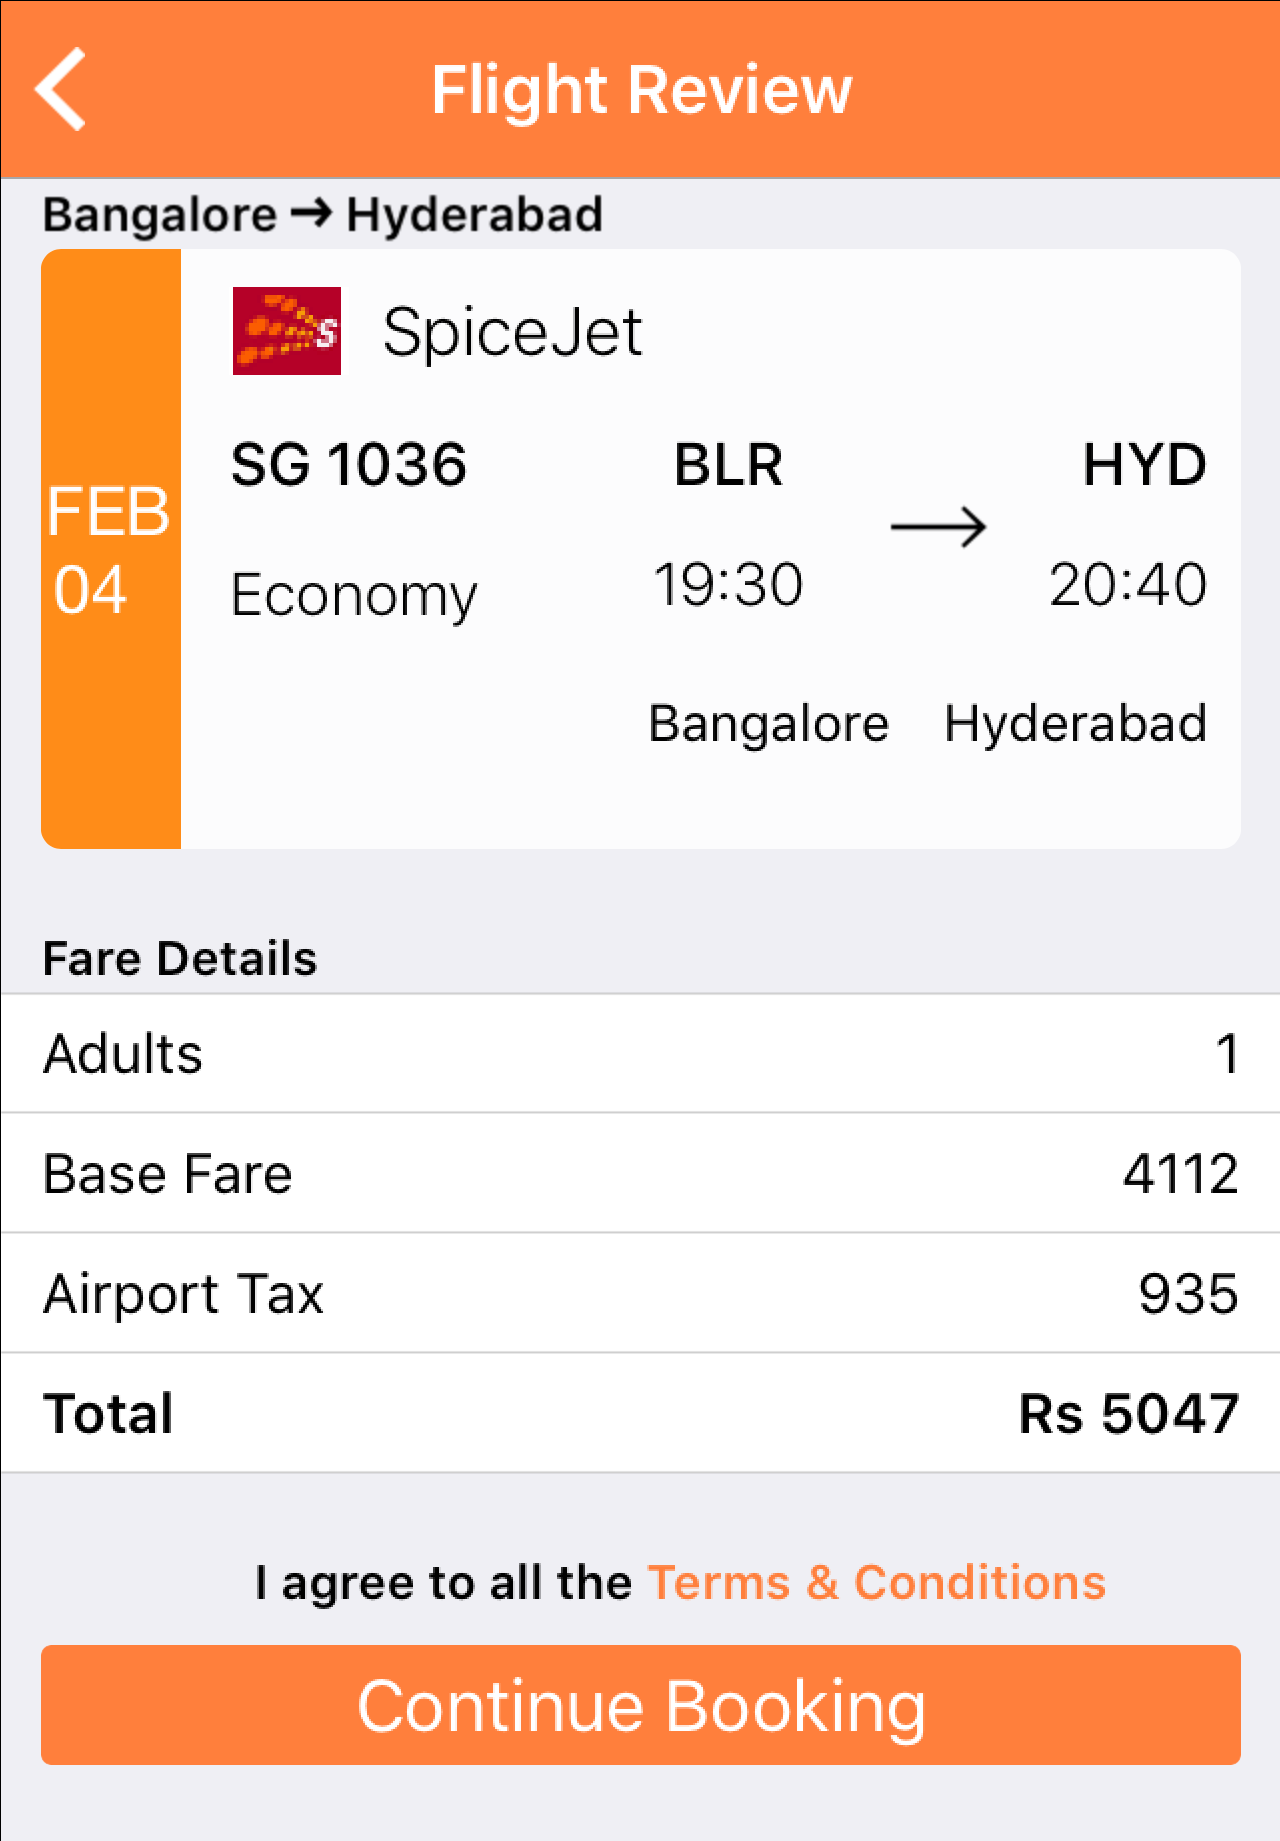
Task: Tap the Continue Booking button
Action: tap(641, 1705)
